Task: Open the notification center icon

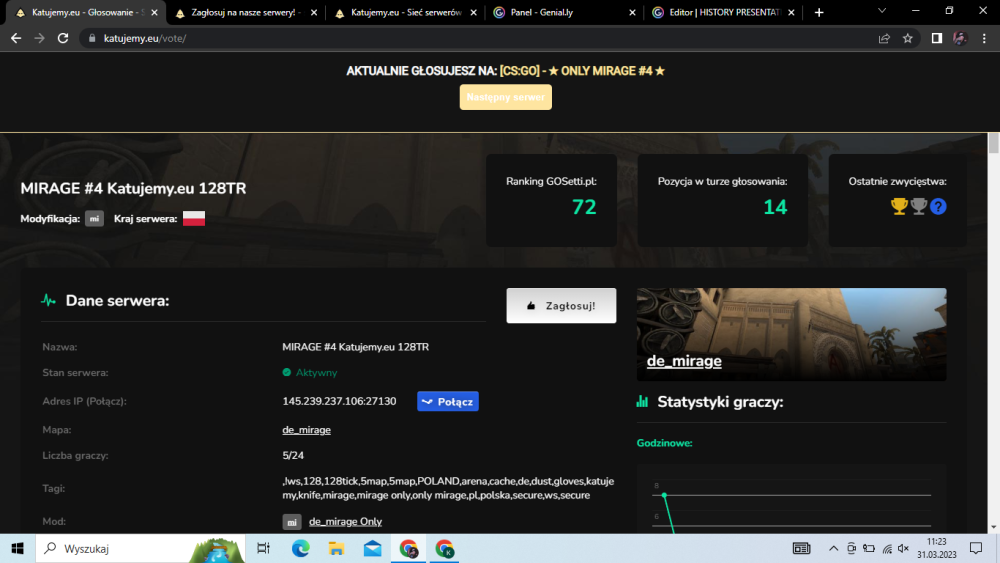Action: [x=976, y=548]
